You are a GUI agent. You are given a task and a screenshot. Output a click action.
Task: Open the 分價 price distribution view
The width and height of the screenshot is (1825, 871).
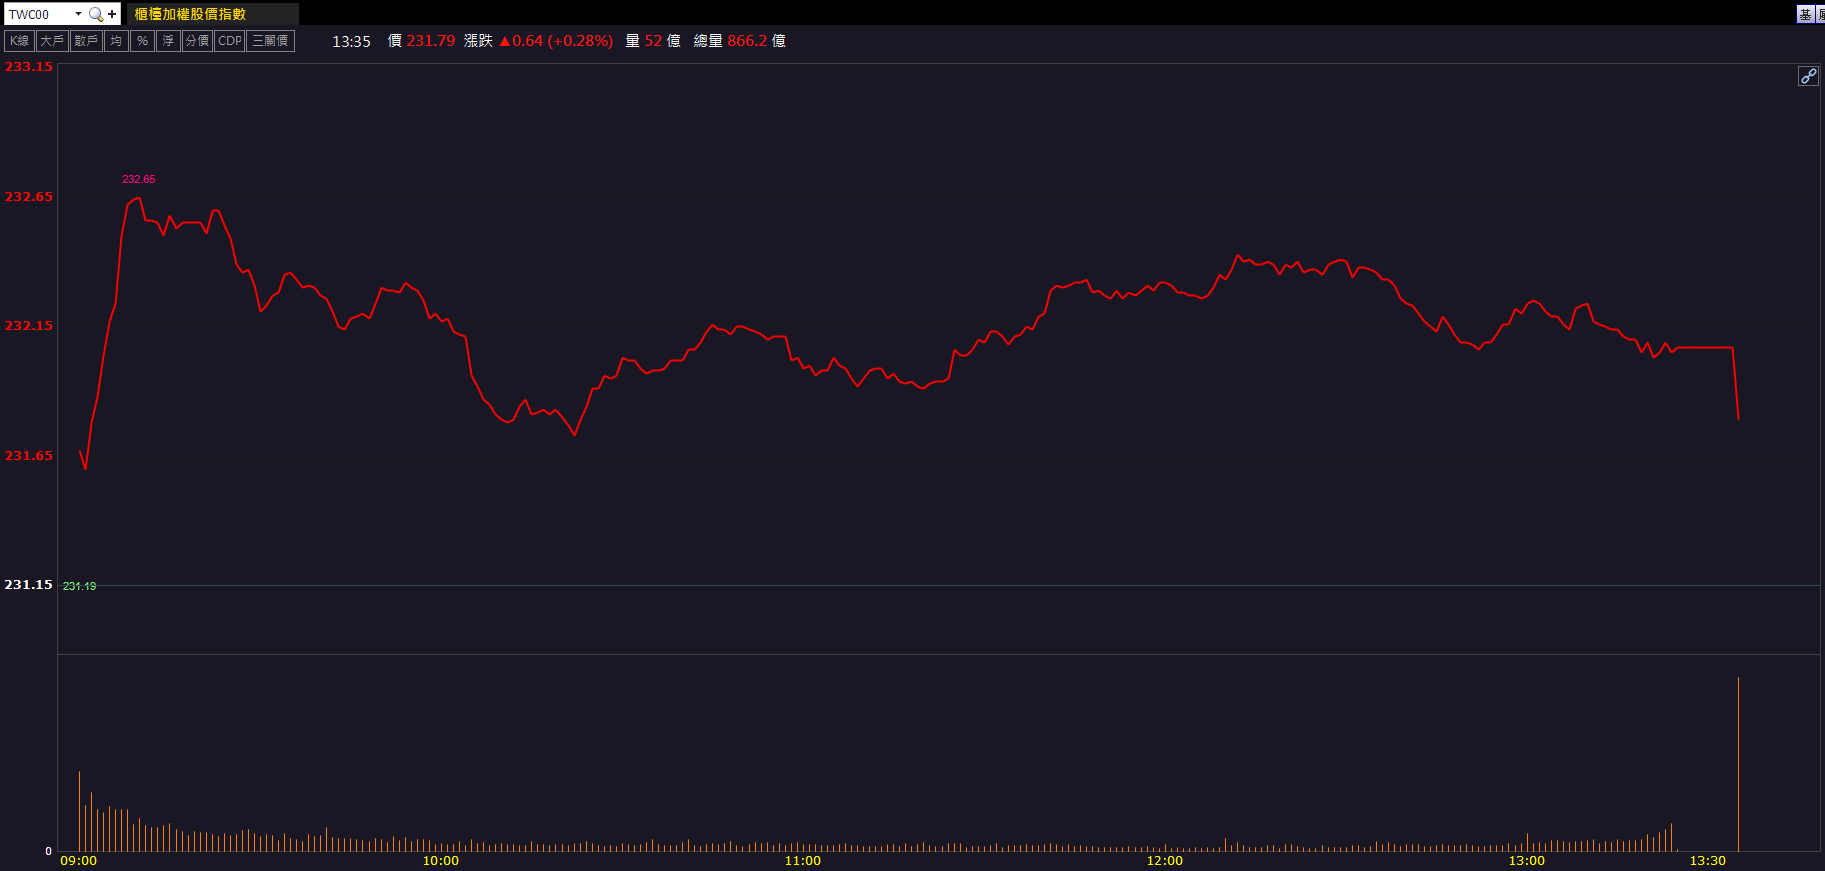(197, 41)
